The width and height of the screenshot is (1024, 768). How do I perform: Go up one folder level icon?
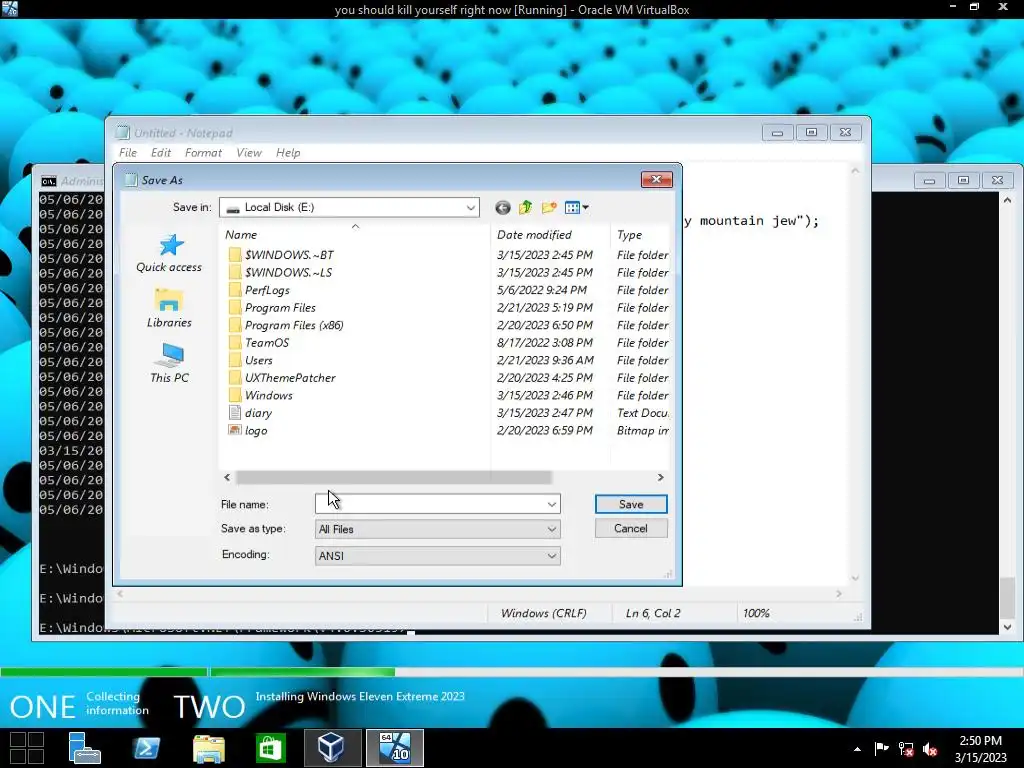point(526,208)
